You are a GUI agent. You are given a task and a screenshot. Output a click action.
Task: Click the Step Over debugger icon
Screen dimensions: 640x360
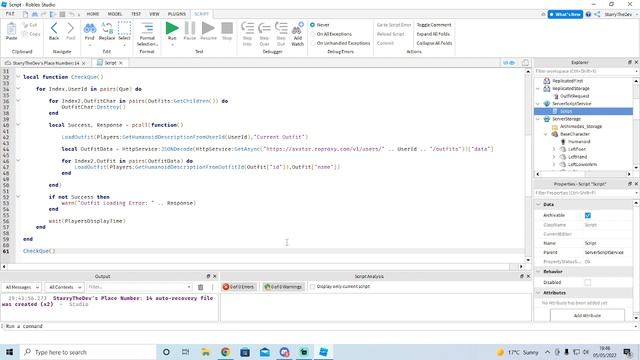pyautogui.click(x=264, y=28)
